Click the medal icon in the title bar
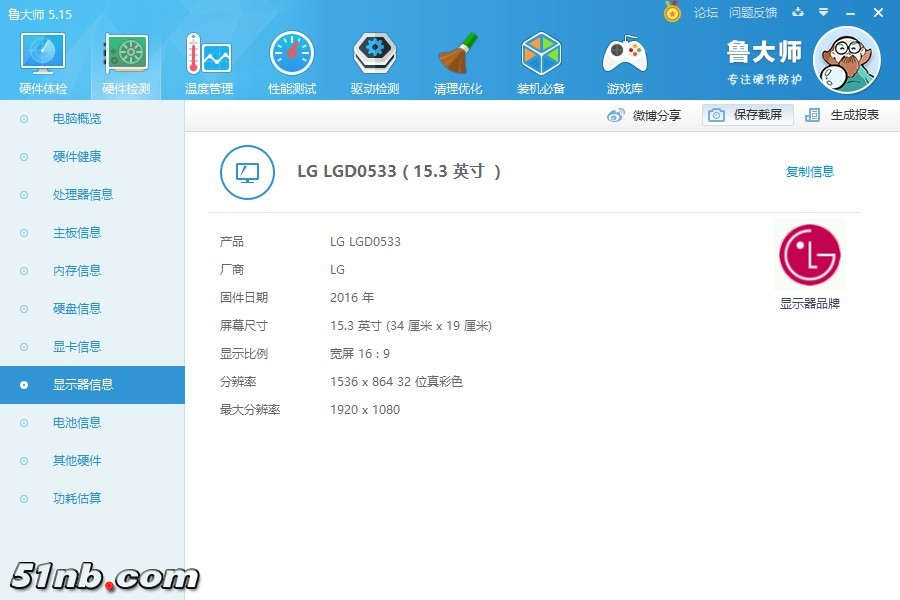 point(673,13)
